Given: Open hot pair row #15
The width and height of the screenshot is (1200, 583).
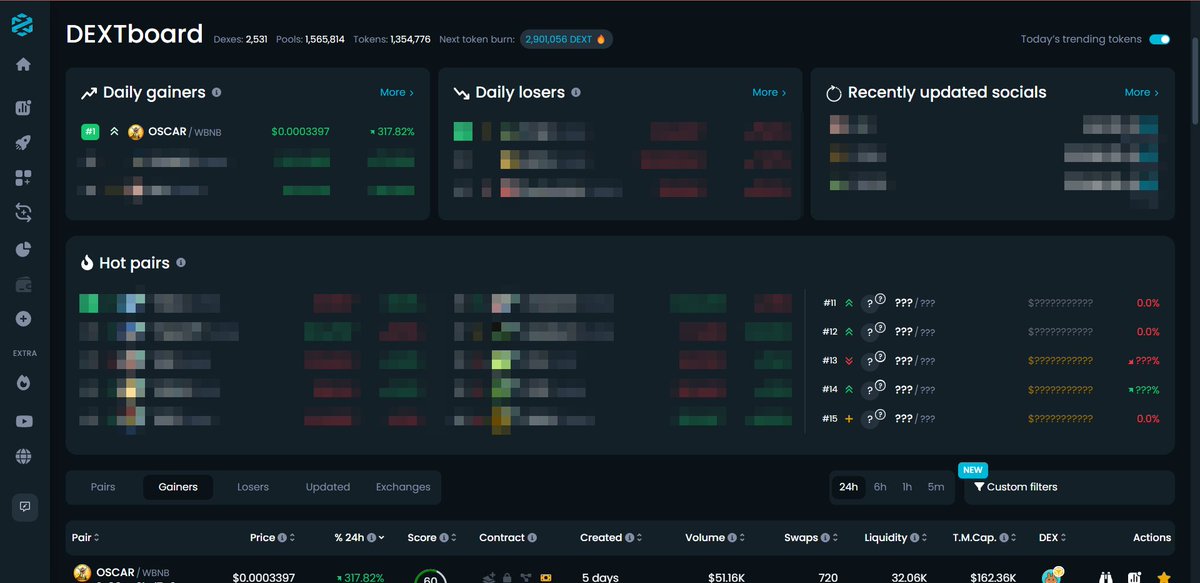Looking at the screenshot, I should pos(991,419).
